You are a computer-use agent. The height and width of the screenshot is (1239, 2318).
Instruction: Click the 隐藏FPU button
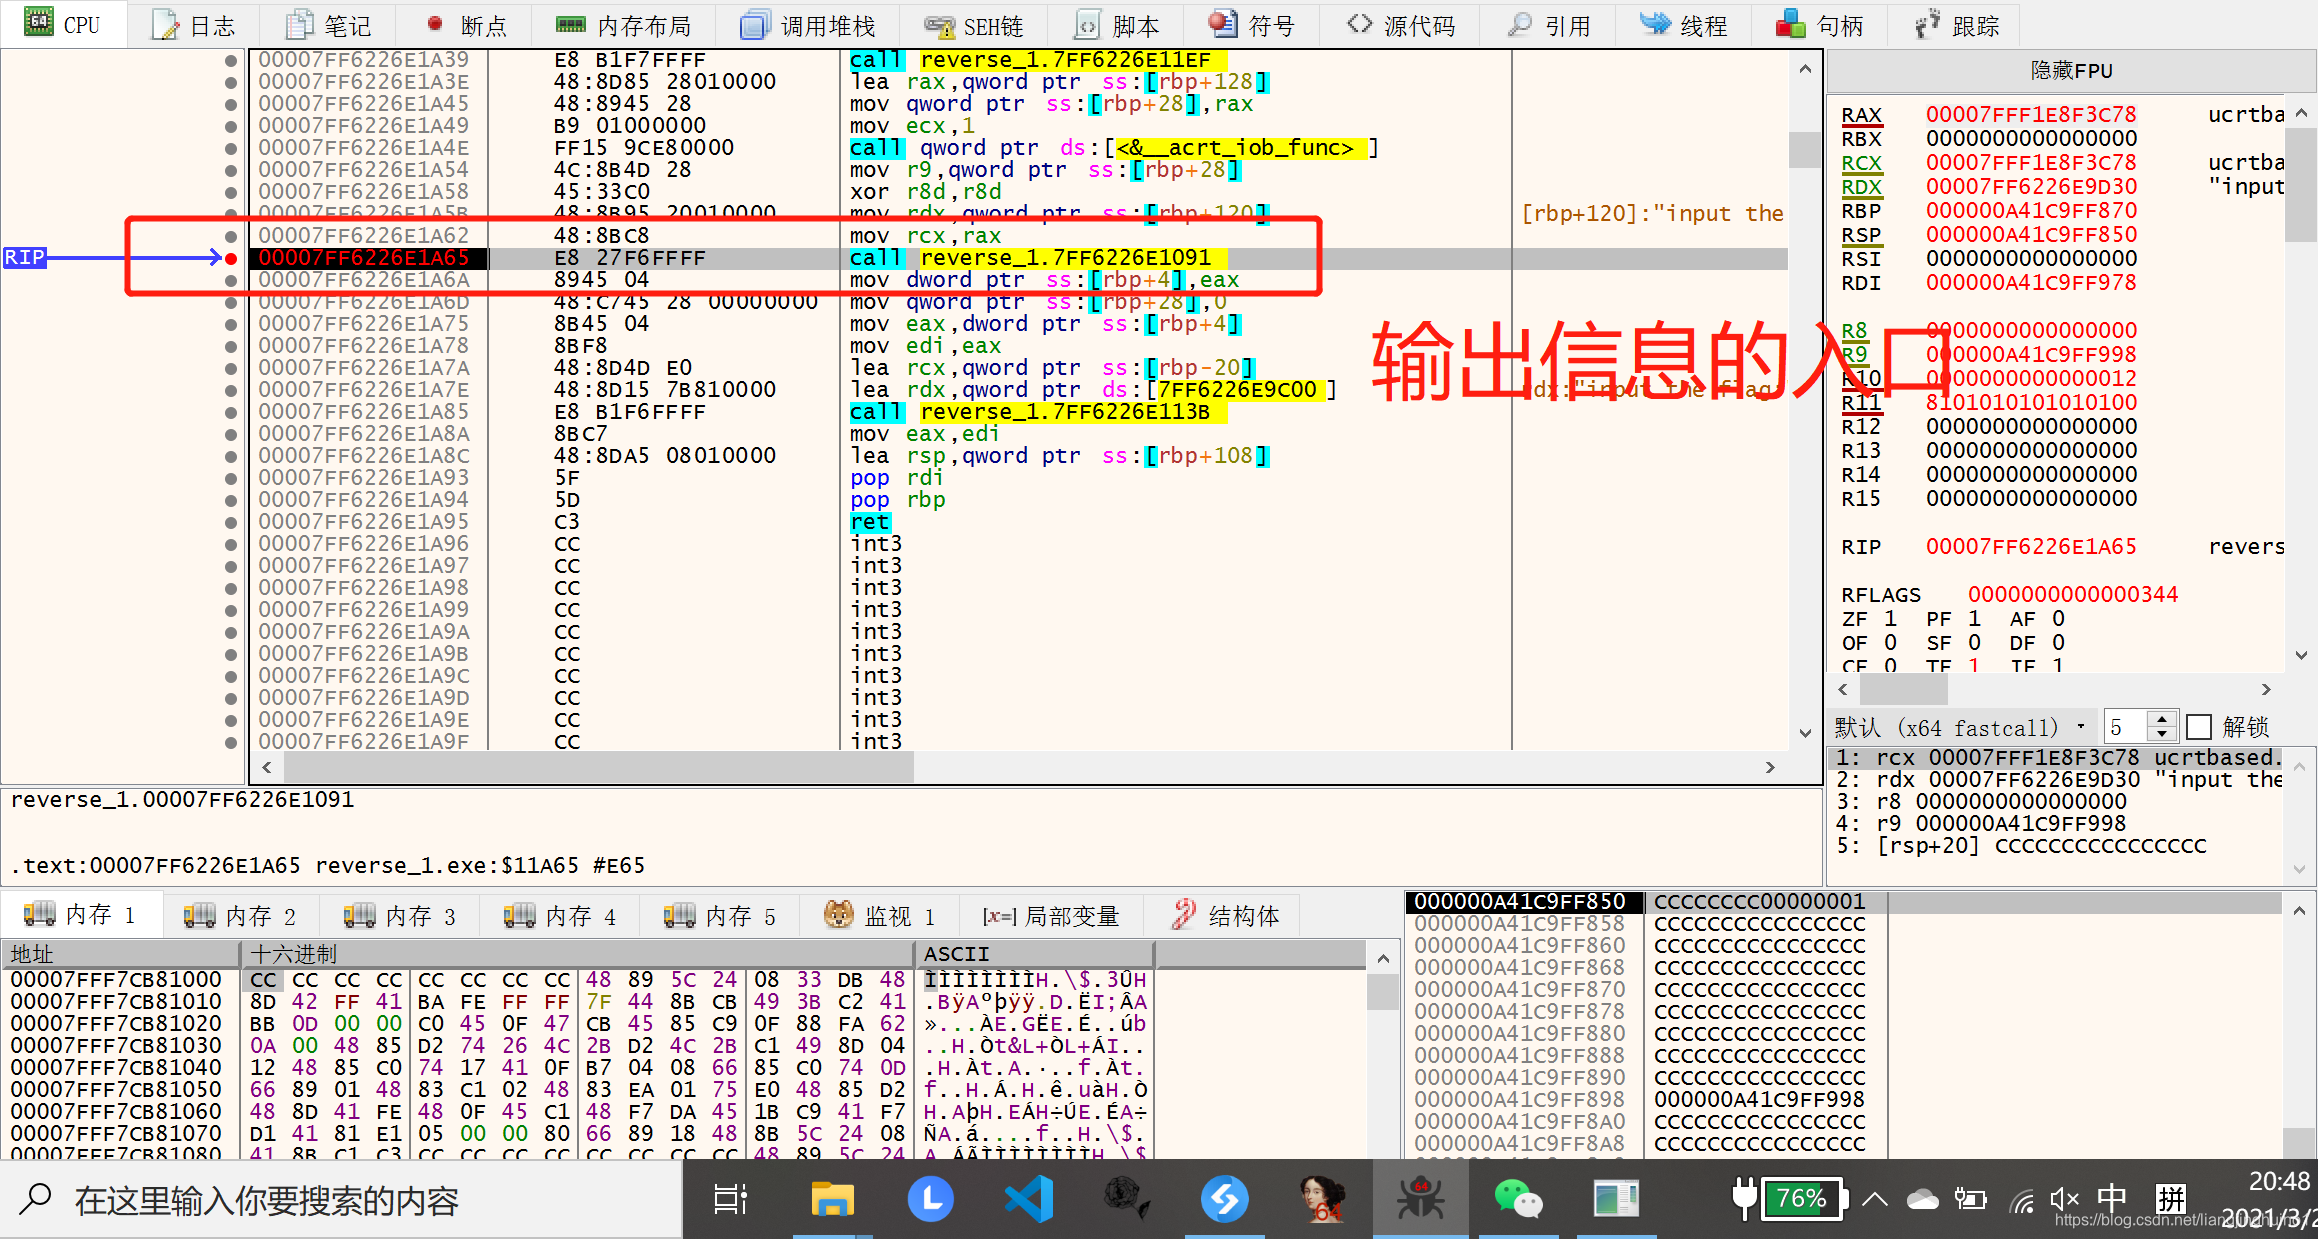(x=2070, y=70)
